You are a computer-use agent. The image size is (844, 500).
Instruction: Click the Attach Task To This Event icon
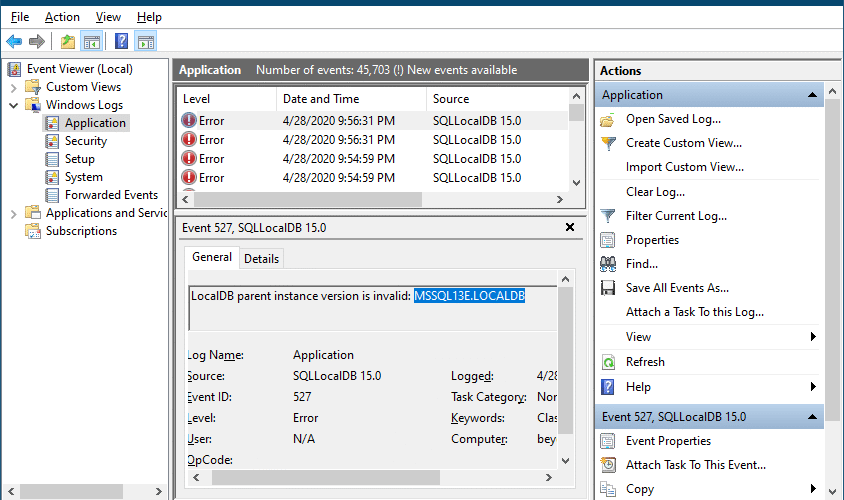pos(608,465)
